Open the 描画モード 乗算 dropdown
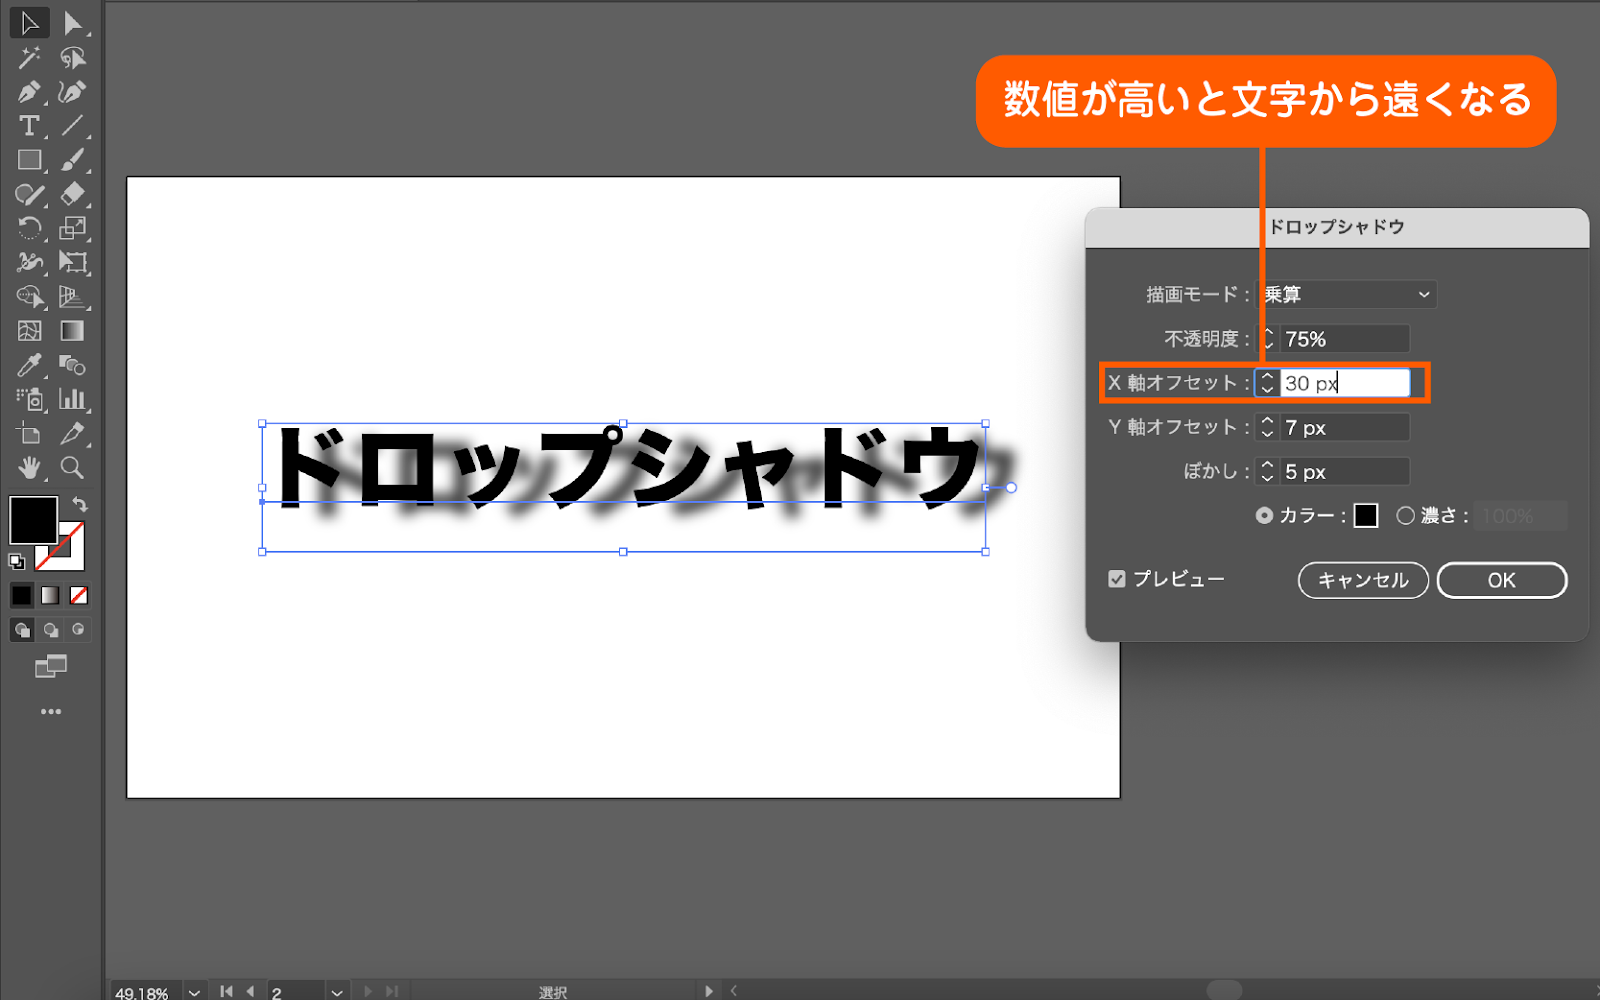Image resolution: width=1600 pixels, height=1000 pixels. [x=1347, y=294]
